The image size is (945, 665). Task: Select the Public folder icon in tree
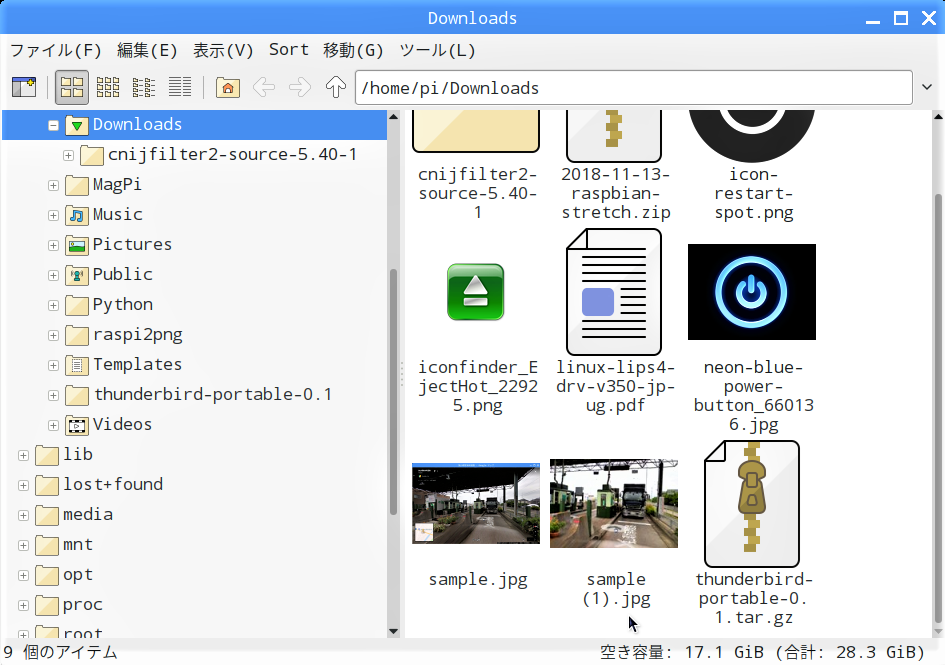pyautogui.click(x=77, y=276)
